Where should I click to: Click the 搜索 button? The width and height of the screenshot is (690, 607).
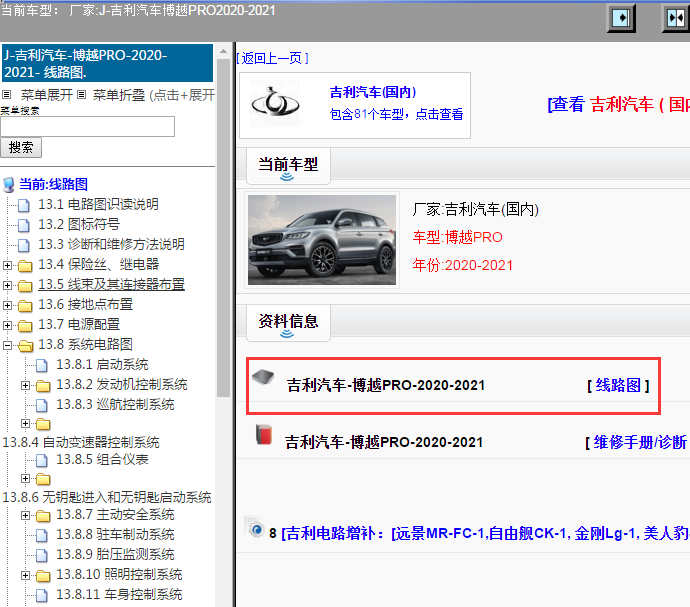coord(21,147)
